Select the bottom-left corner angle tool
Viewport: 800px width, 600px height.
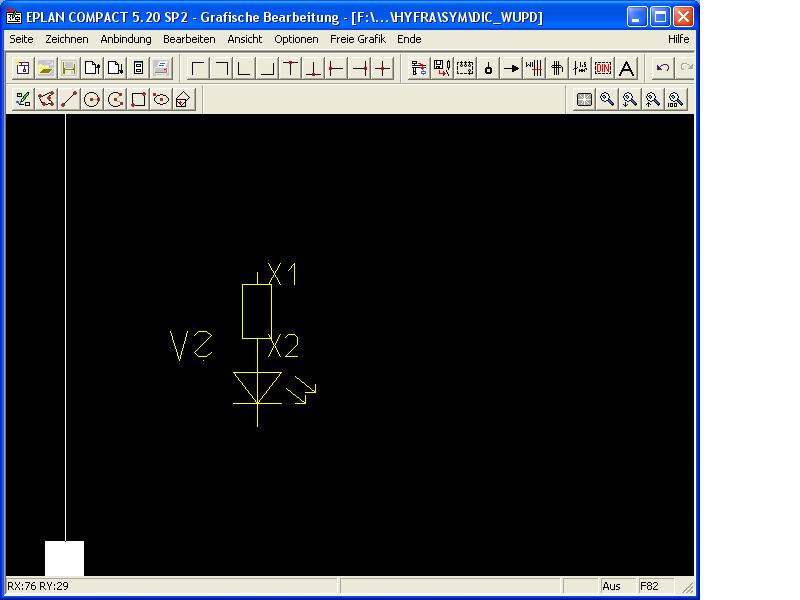pos(244,68)
